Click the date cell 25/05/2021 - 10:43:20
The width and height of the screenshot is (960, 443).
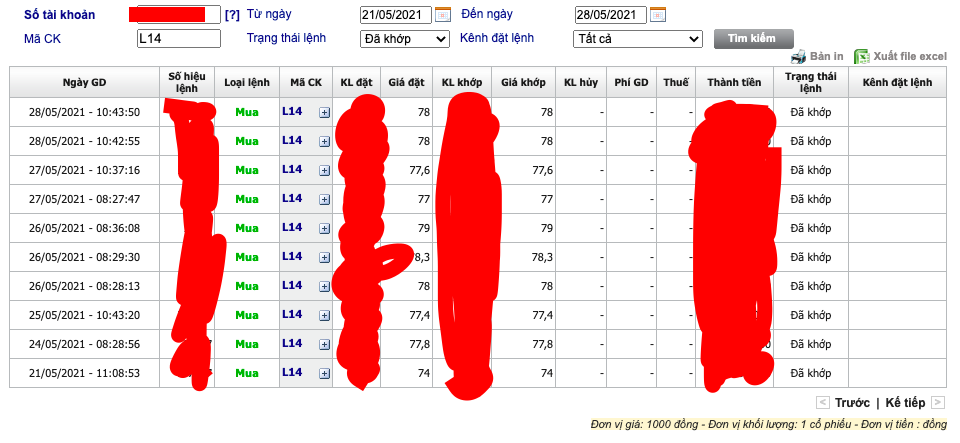(84, 315)
